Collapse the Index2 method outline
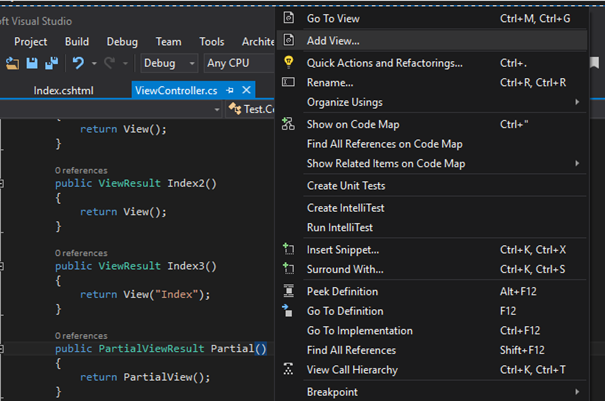605x401 pixels. click(x=2, y=184)
